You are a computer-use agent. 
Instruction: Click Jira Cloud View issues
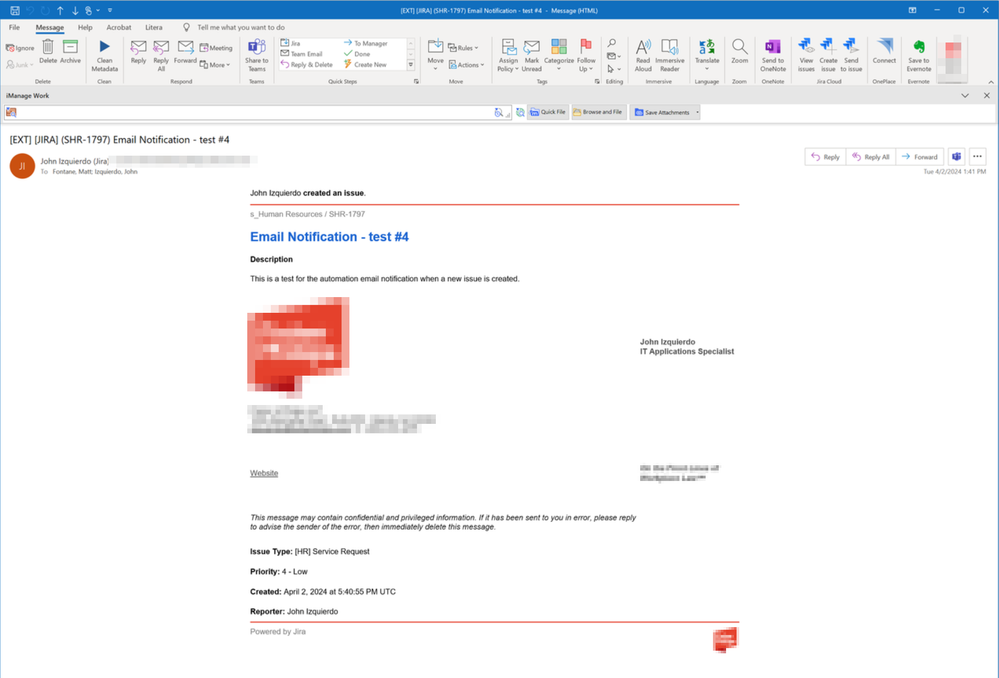(x=806, y=56)
